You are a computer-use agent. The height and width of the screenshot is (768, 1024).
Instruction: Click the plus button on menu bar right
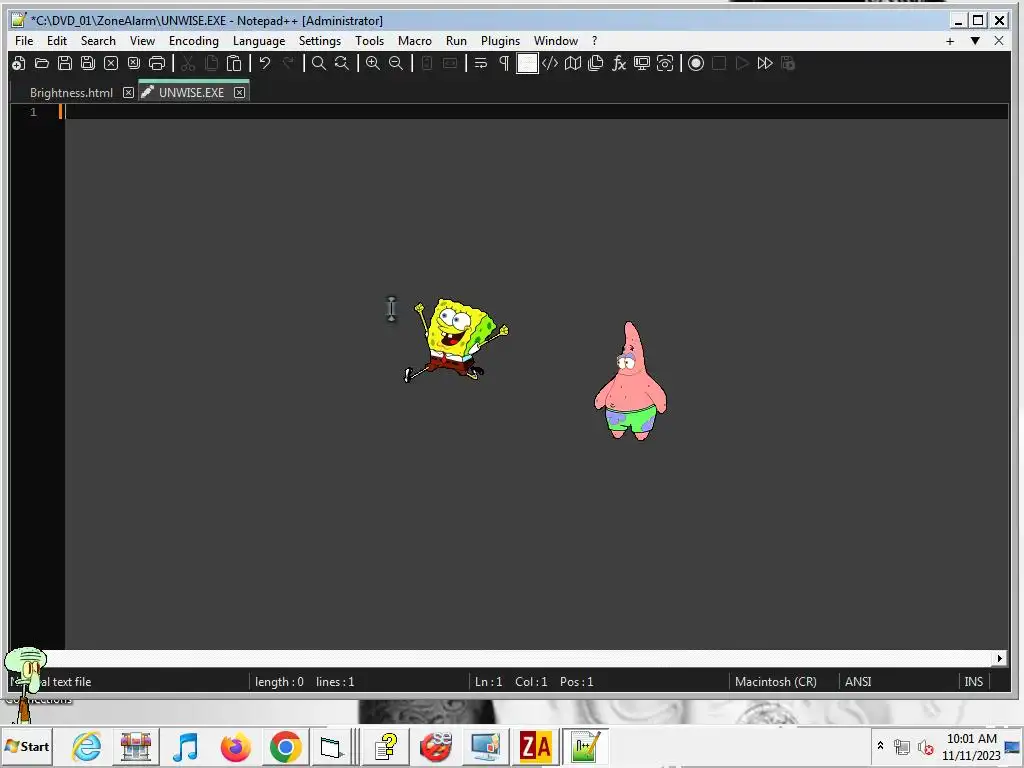(x=950, y=41)
